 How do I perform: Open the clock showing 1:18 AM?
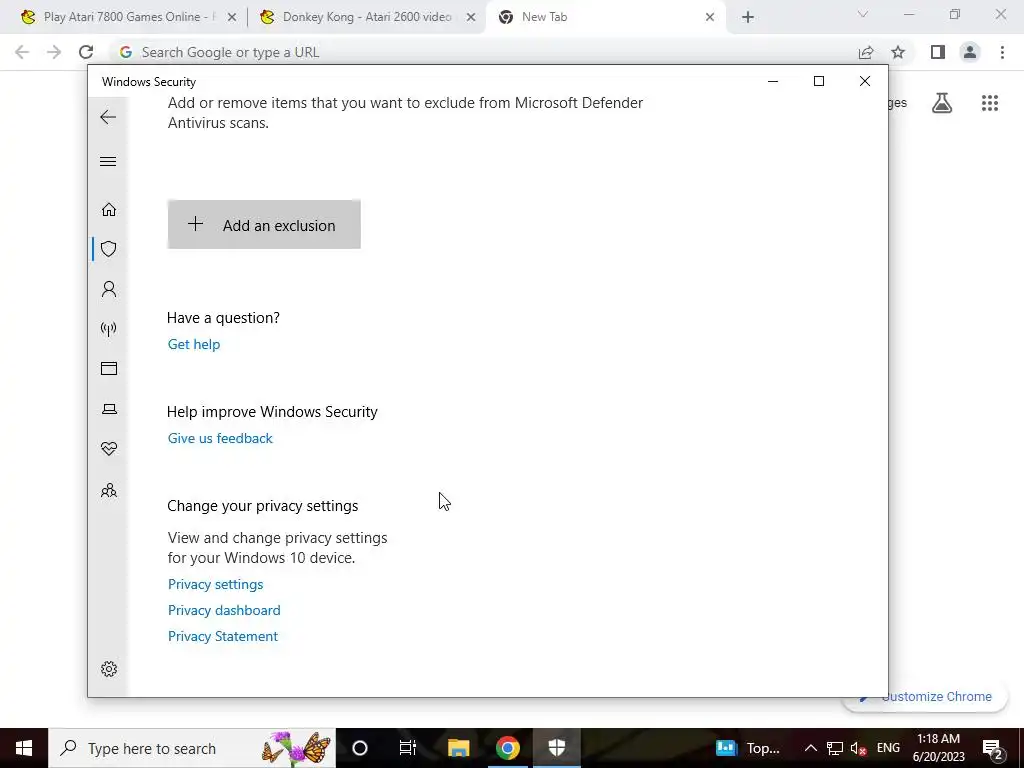coord(938,748)
